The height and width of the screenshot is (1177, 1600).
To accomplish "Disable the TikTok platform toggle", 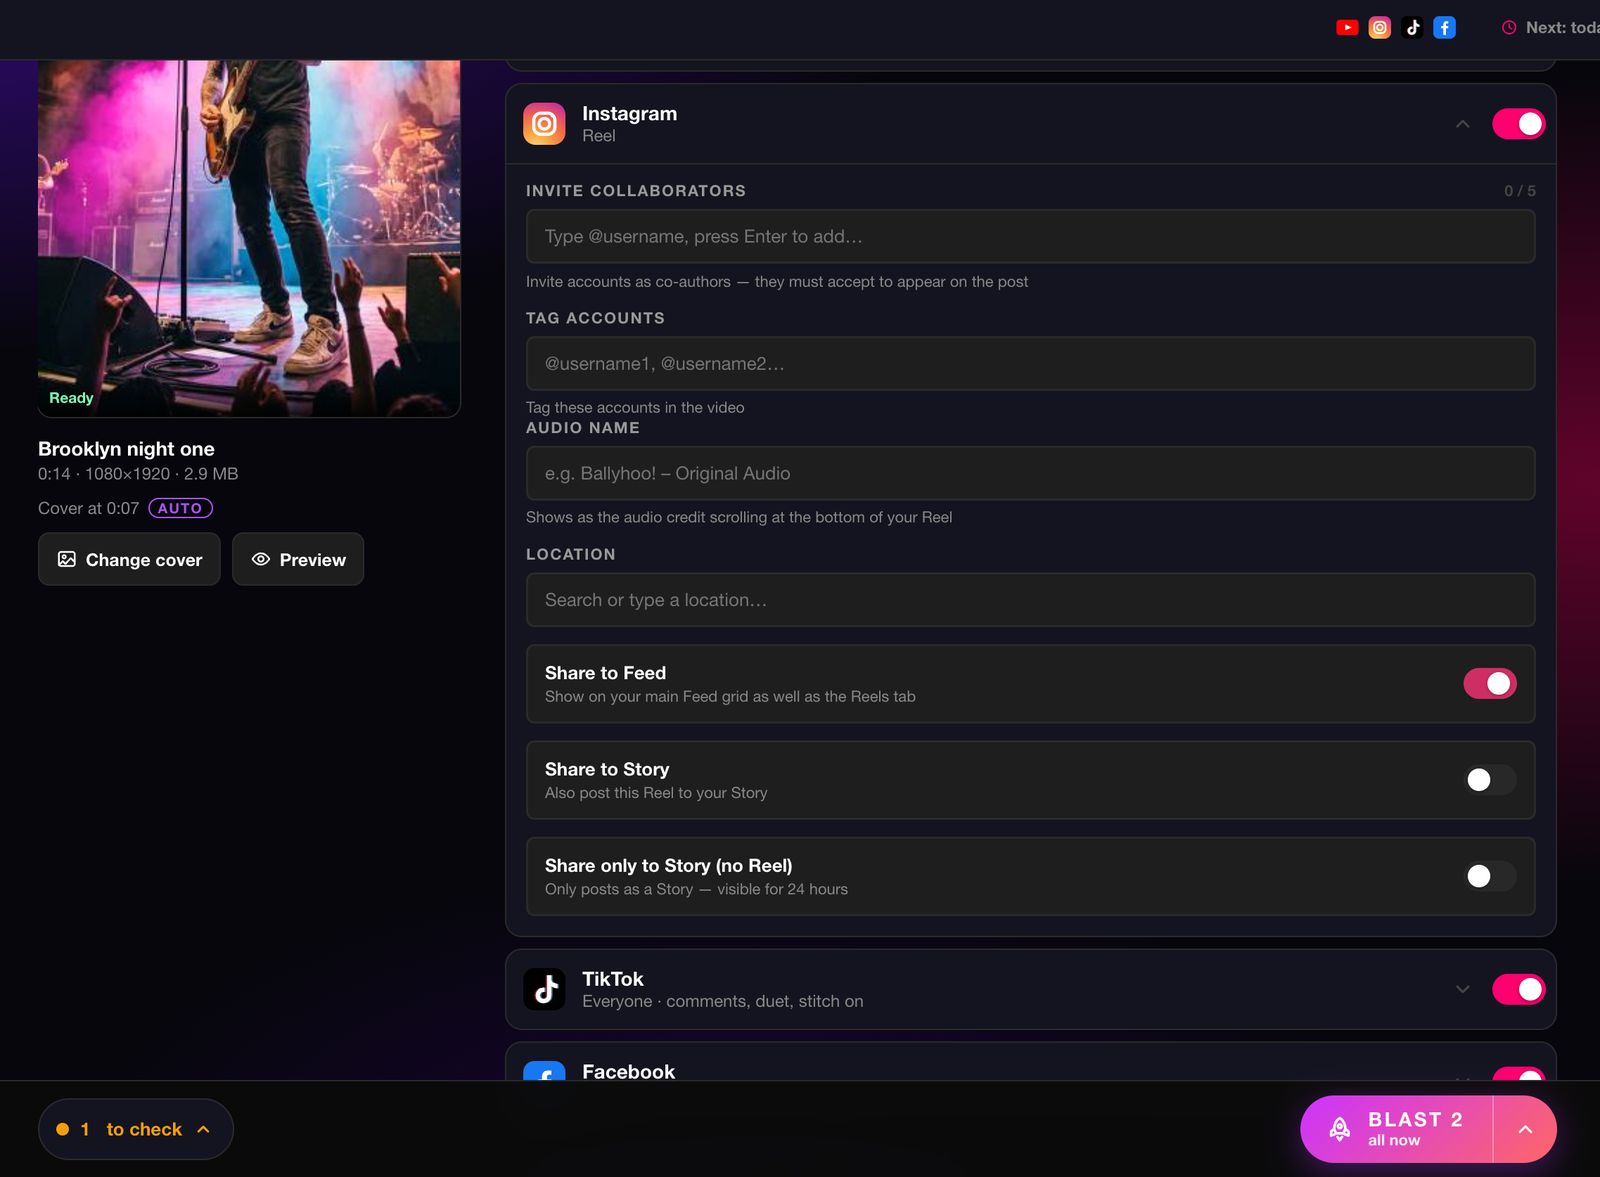I will coord(1518,989).
